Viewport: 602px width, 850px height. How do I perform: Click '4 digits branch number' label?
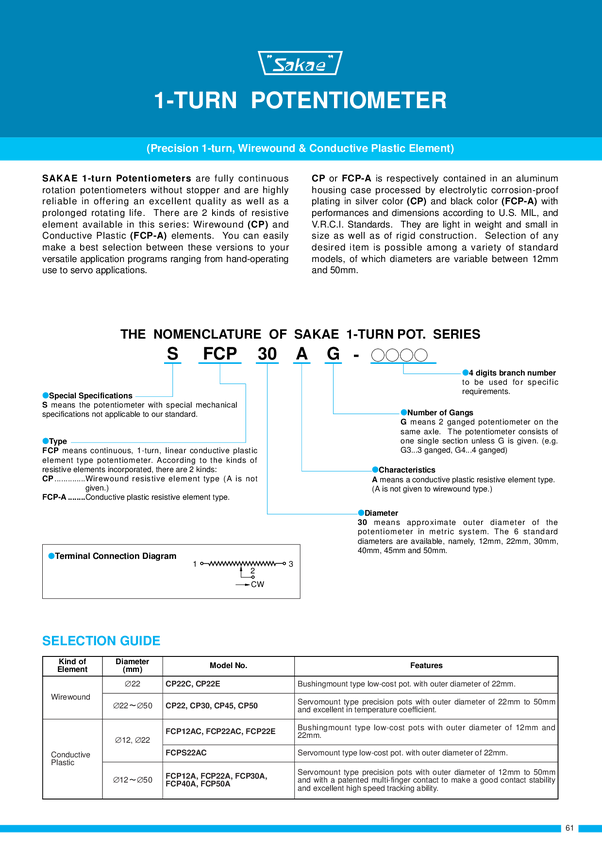click(513, 373)
